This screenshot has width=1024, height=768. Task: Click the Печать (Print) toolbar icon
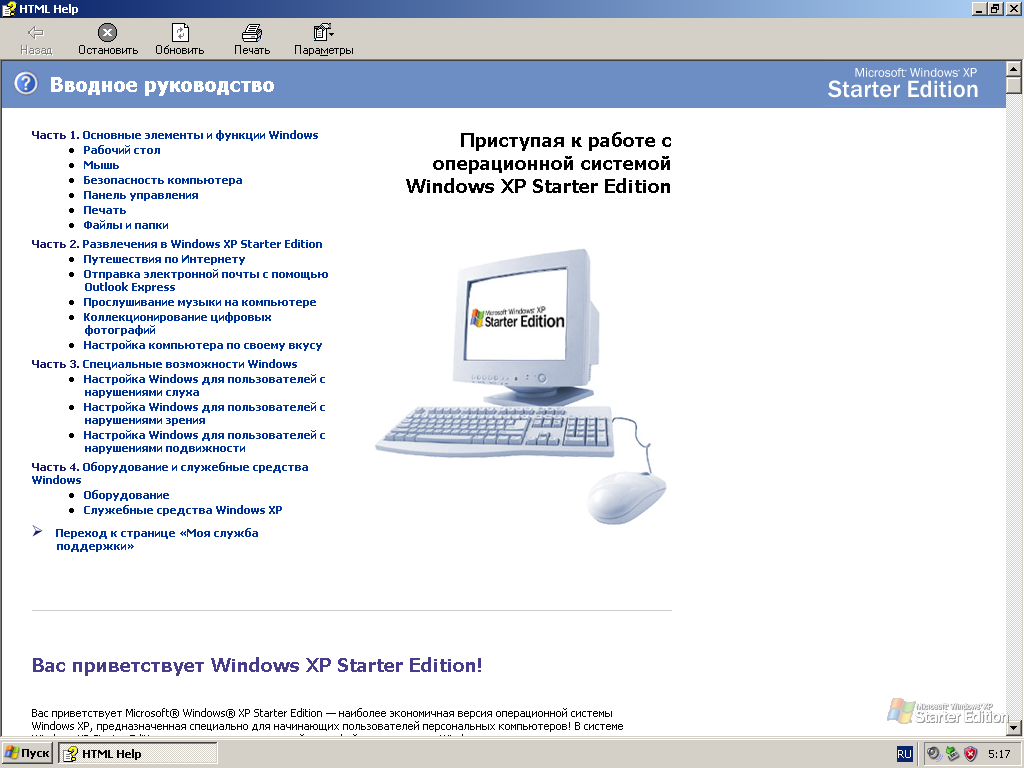pos(251,33)
